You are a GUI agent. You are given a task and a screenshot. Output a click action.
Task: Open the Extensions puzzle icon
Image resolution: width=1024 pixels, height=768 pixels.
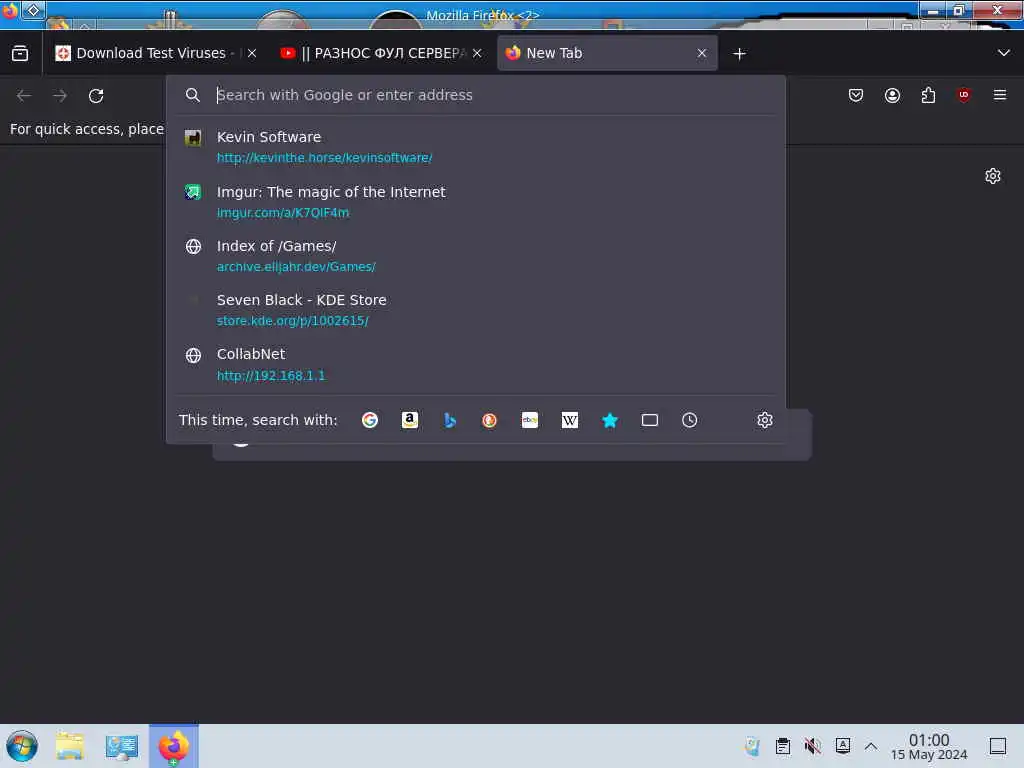tap(928, 95)
